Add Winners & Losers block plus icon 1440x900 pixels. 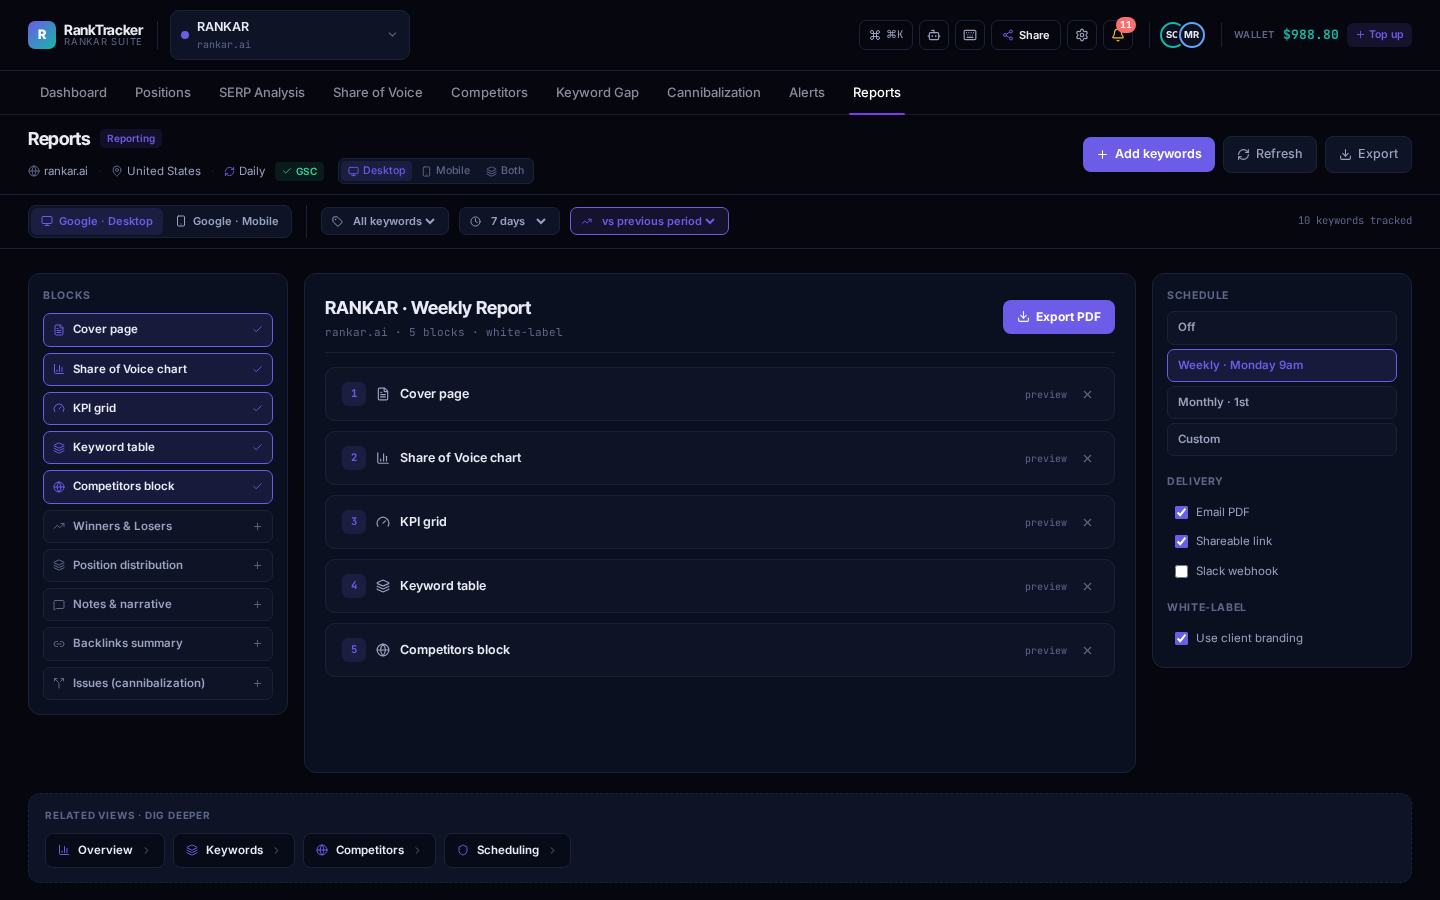257,526
